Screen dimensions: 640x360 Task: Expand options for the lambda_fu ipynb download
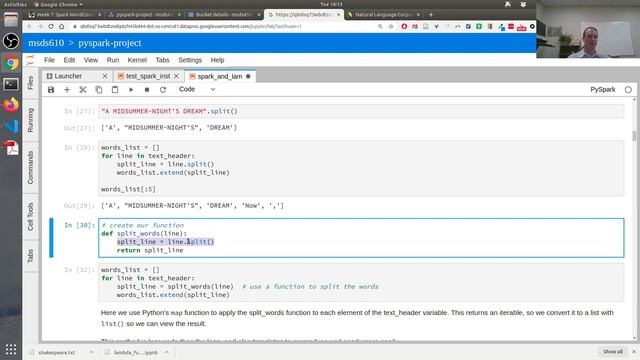[167, 352]
